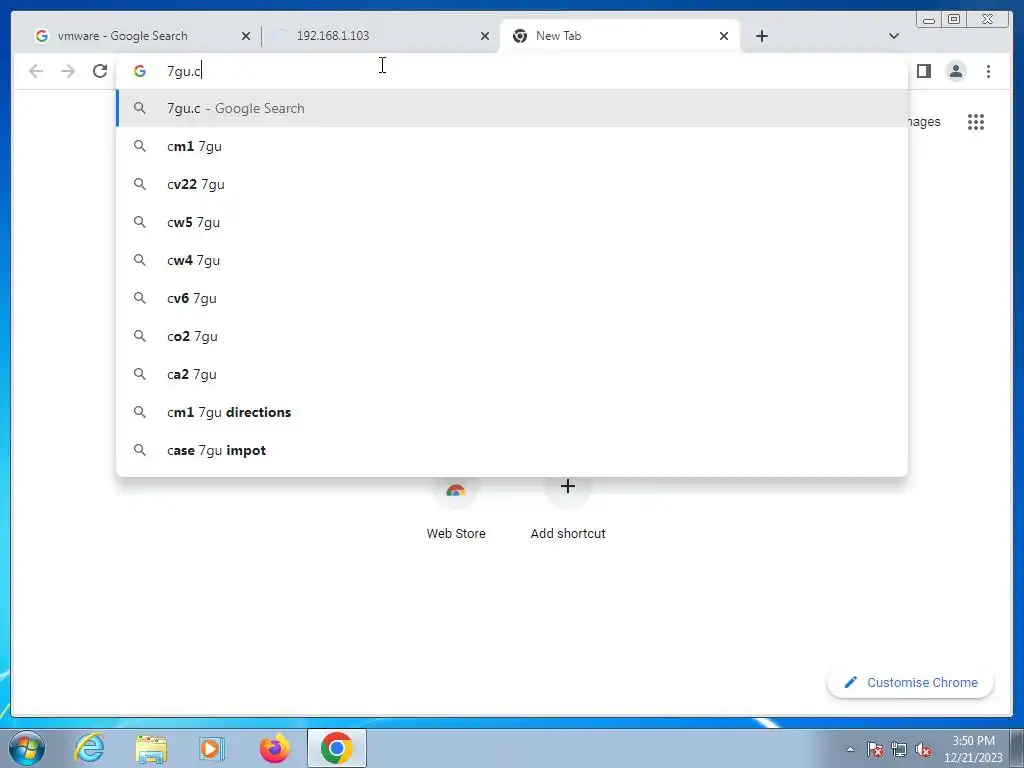Open the Google apps grid
The height and width of the screenshot is (768, 1024).
(x=976, y=121)
